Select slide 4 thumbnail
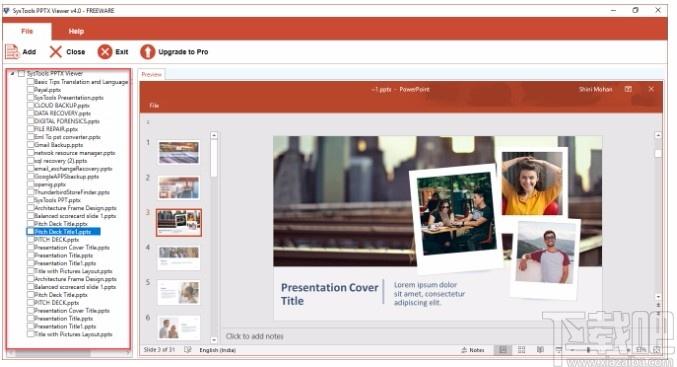 179,258
